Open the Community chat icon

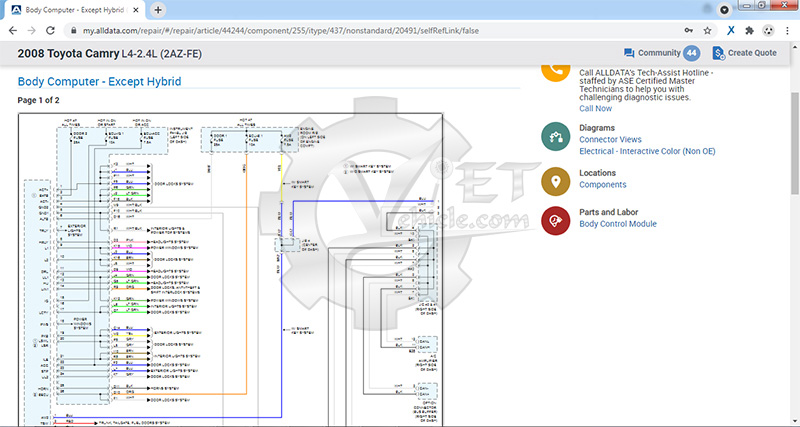coord(629,53)
